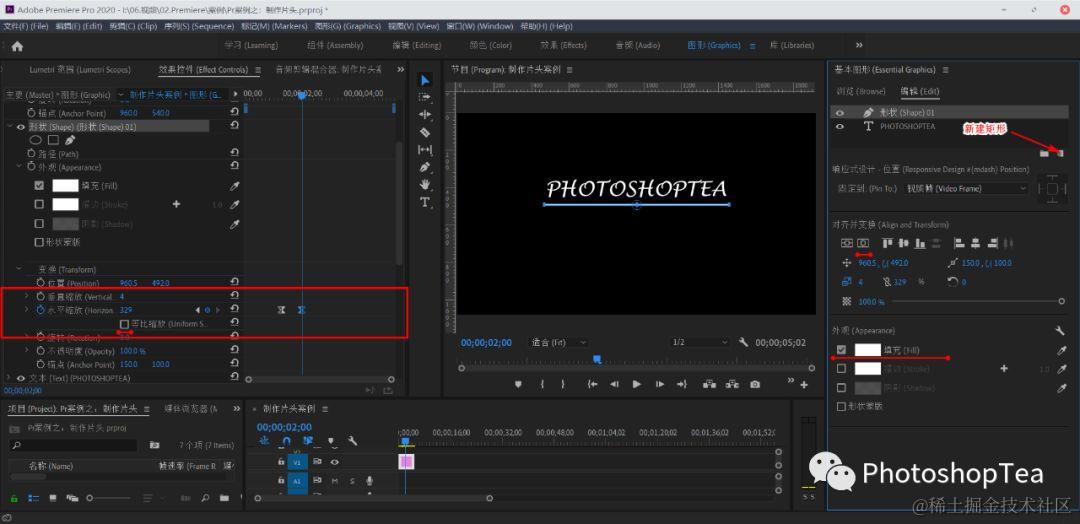This screenshot has height=524, width=1080.
Task: Reset Vertical scale parameter
Action: pyautogui.click(x=234, y=296)
